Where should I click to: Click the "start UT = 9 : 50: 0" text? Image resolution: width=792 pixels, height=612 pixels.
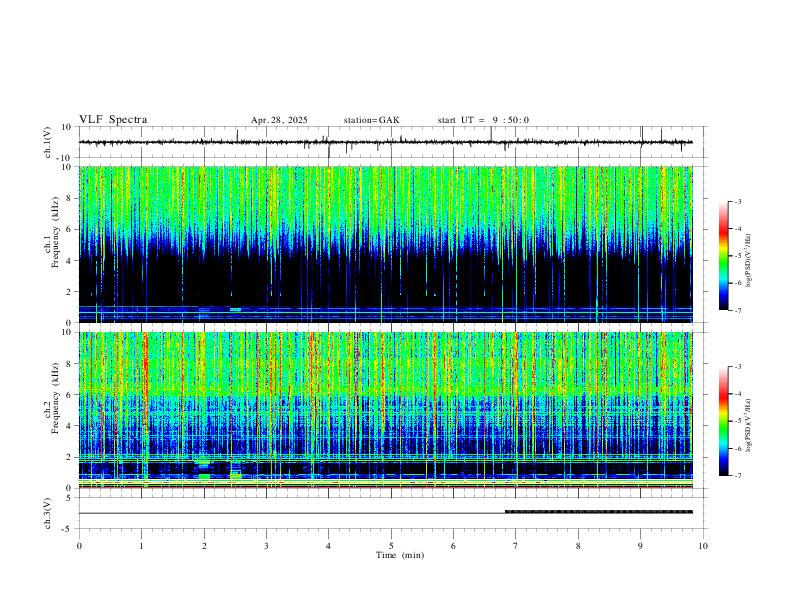[483, 120]
